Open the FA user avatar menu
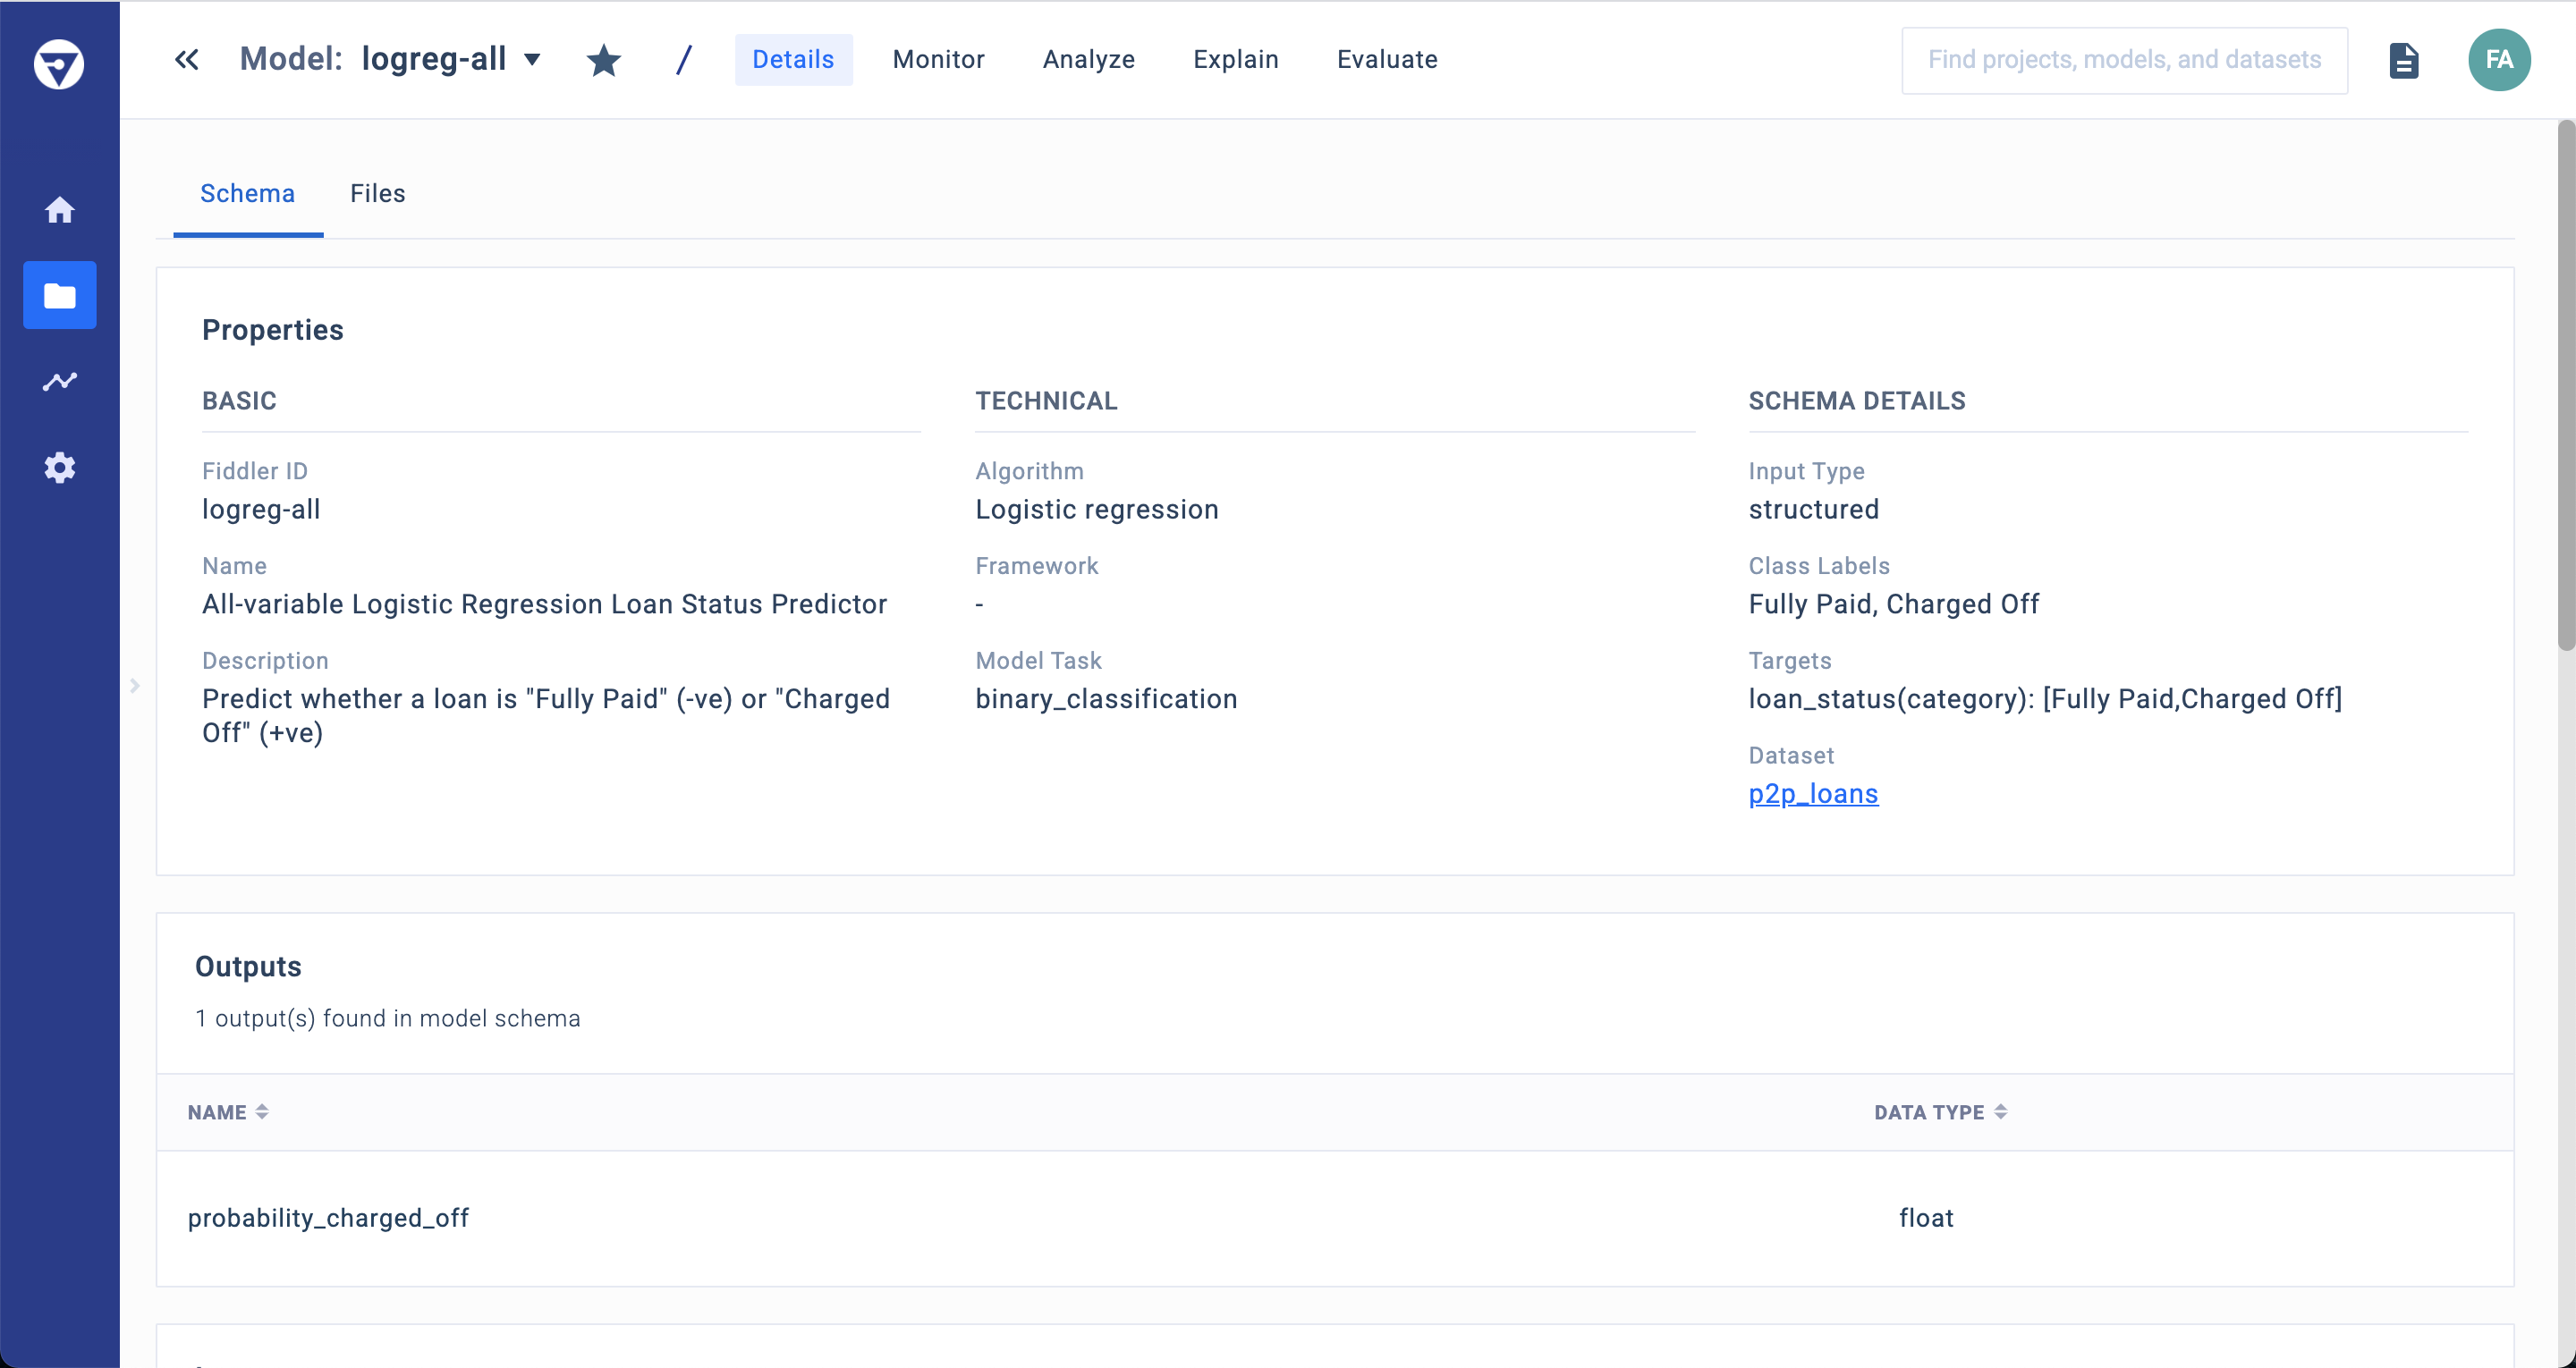2576x1368 pixels. pos(2499,60)
